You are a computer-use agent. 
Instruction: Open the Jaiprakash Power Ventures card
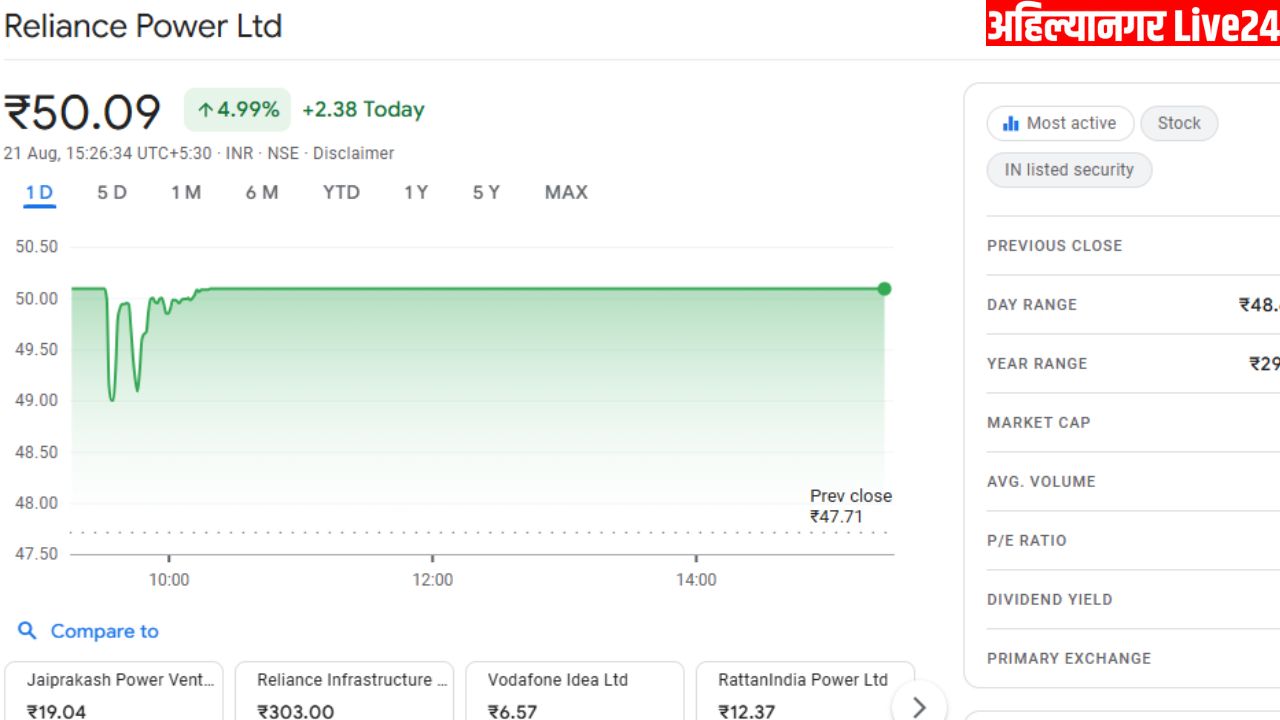pos(114,692)
